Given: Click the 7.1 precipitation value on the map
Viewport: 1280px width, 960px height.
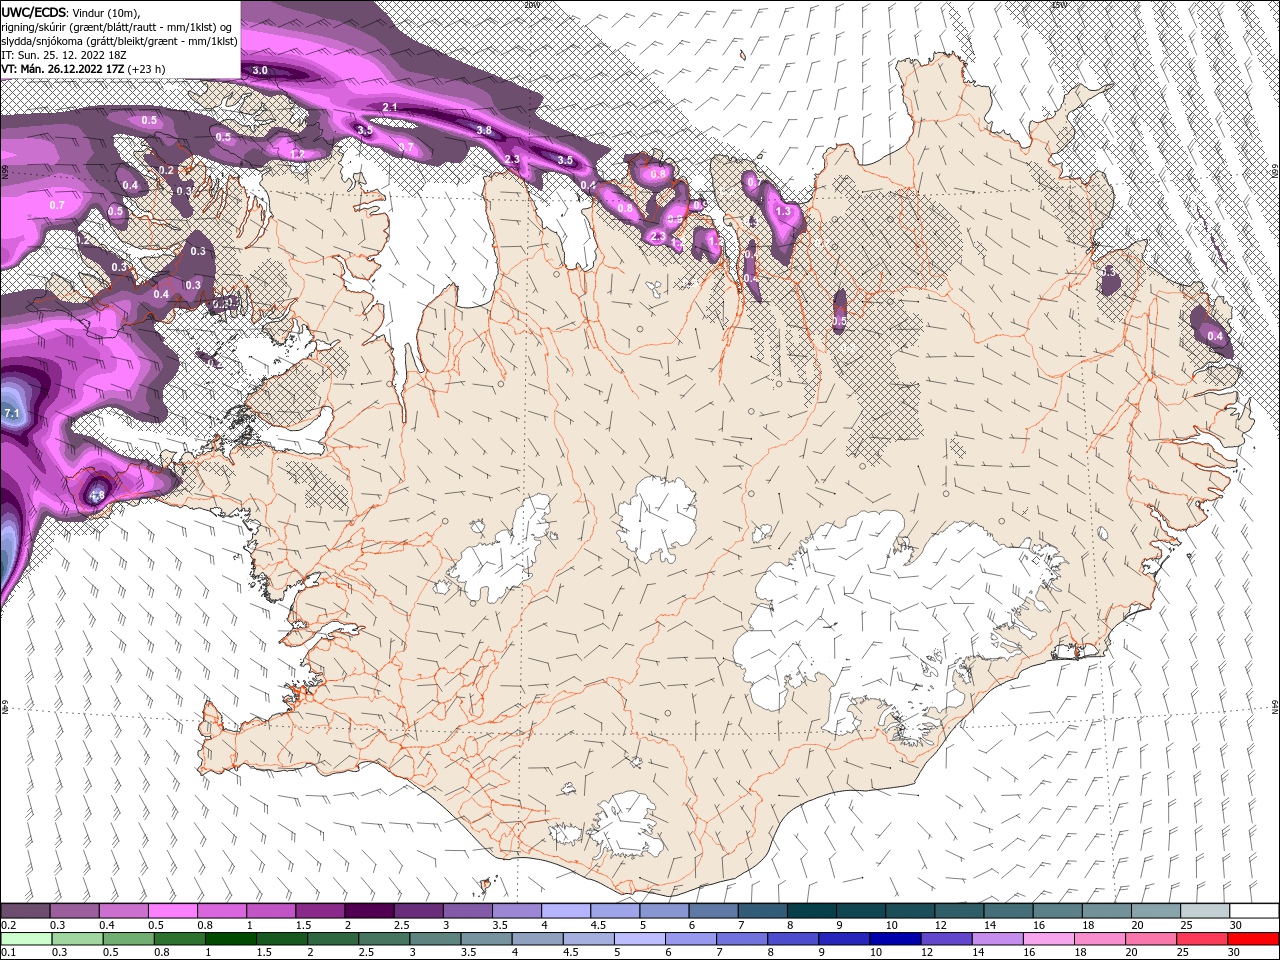Looking at the screenshot, I should 12,413.
